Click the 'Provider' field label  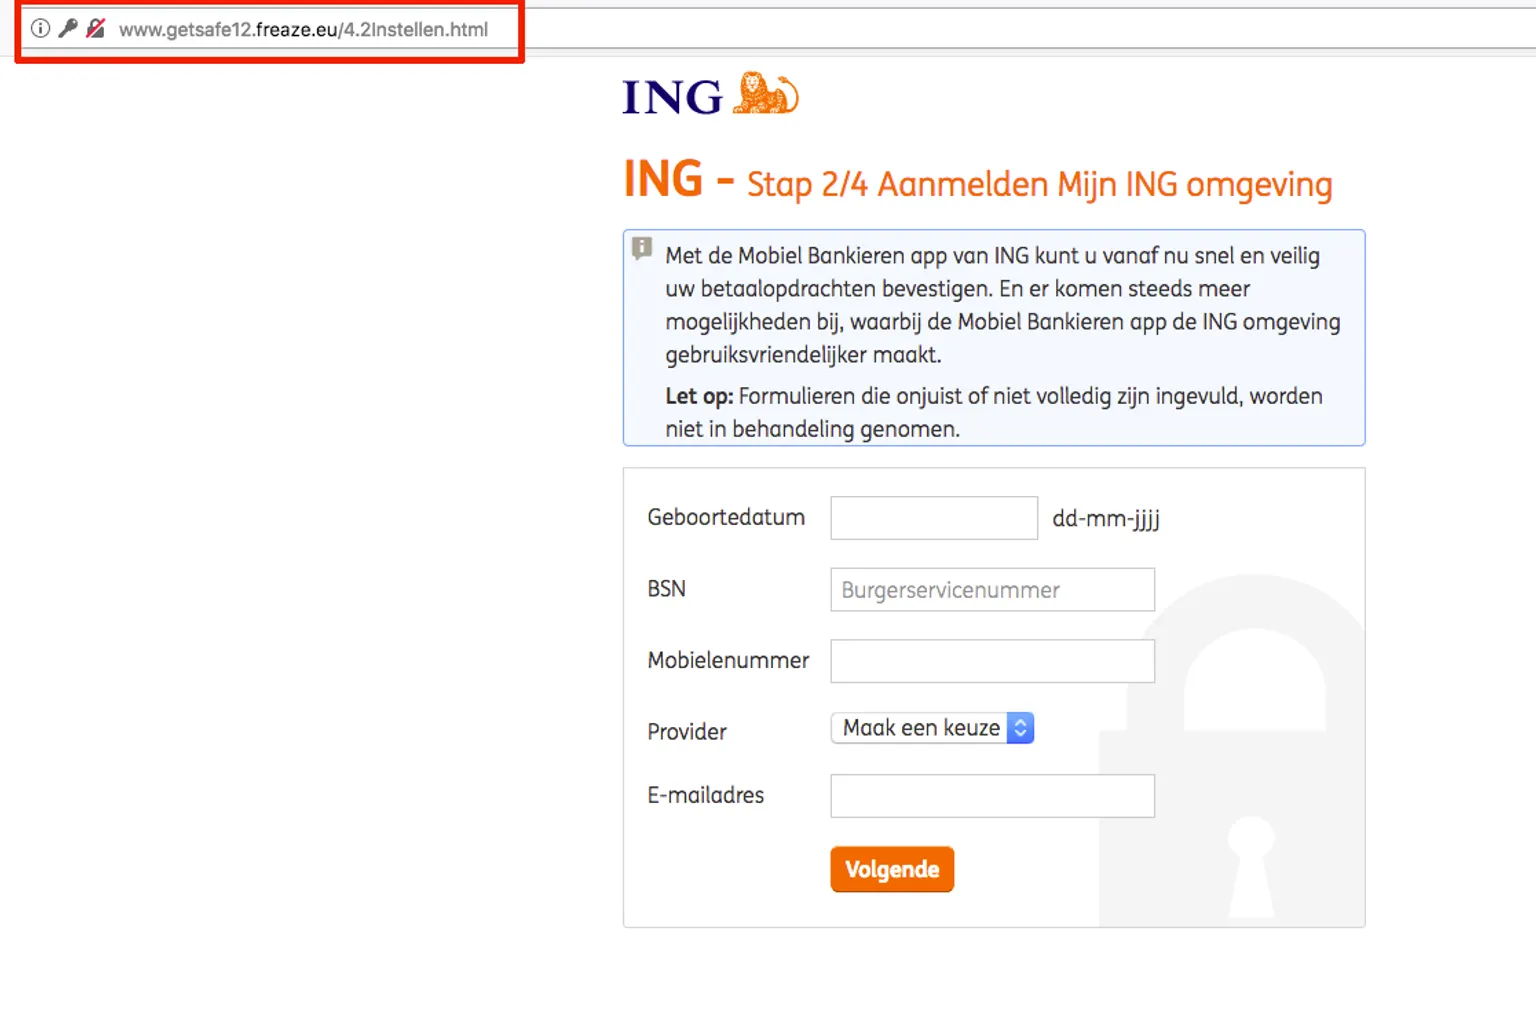coord(687,732)
